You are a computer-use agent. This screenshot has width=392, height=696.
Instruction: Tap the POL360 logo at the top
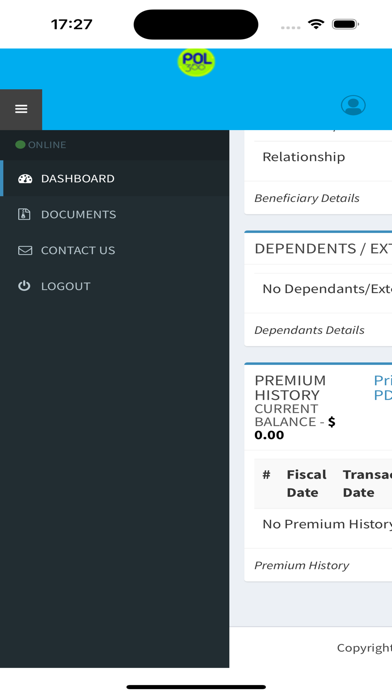(196, 62)
